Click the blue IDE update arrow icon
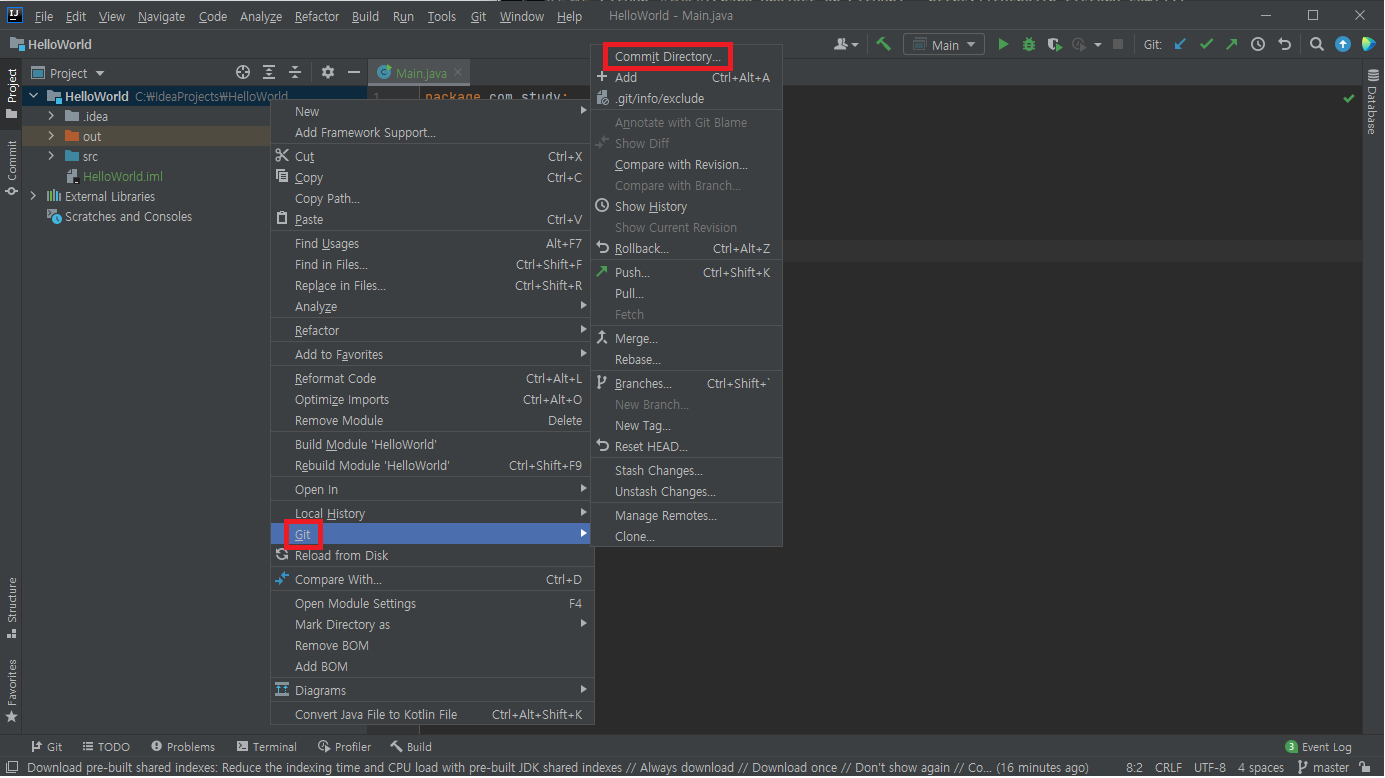This screenshot has width=1385, height=778. (x=1343, y=44)
